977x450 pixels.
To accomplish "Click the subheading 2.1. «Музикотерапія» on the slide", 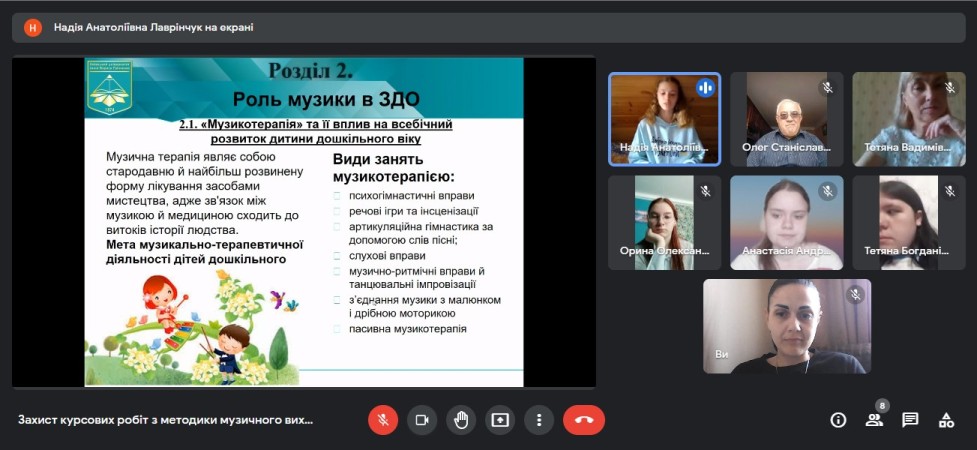I will pyautogui.click(x=315, y=132).
